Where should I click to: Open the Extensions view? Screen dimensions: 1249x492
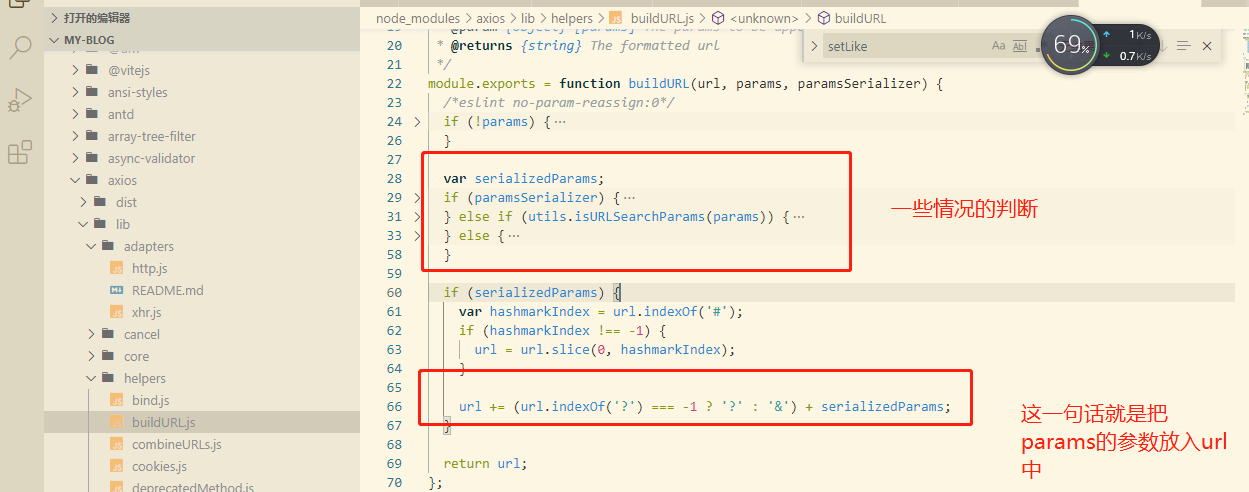(x=20, y=152)
